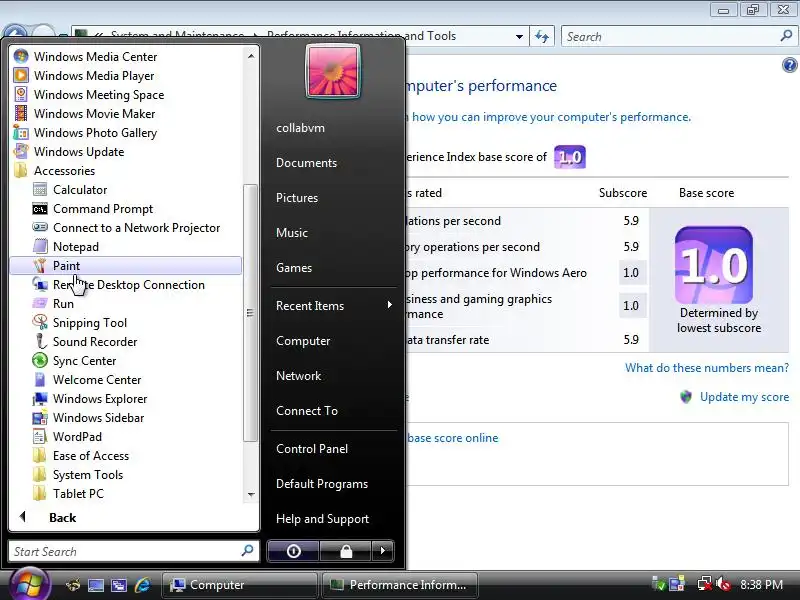Open shutdown options arrow menu
This screenshot has height=600, width=800.
pyautogui.click(x=383, y=551)
